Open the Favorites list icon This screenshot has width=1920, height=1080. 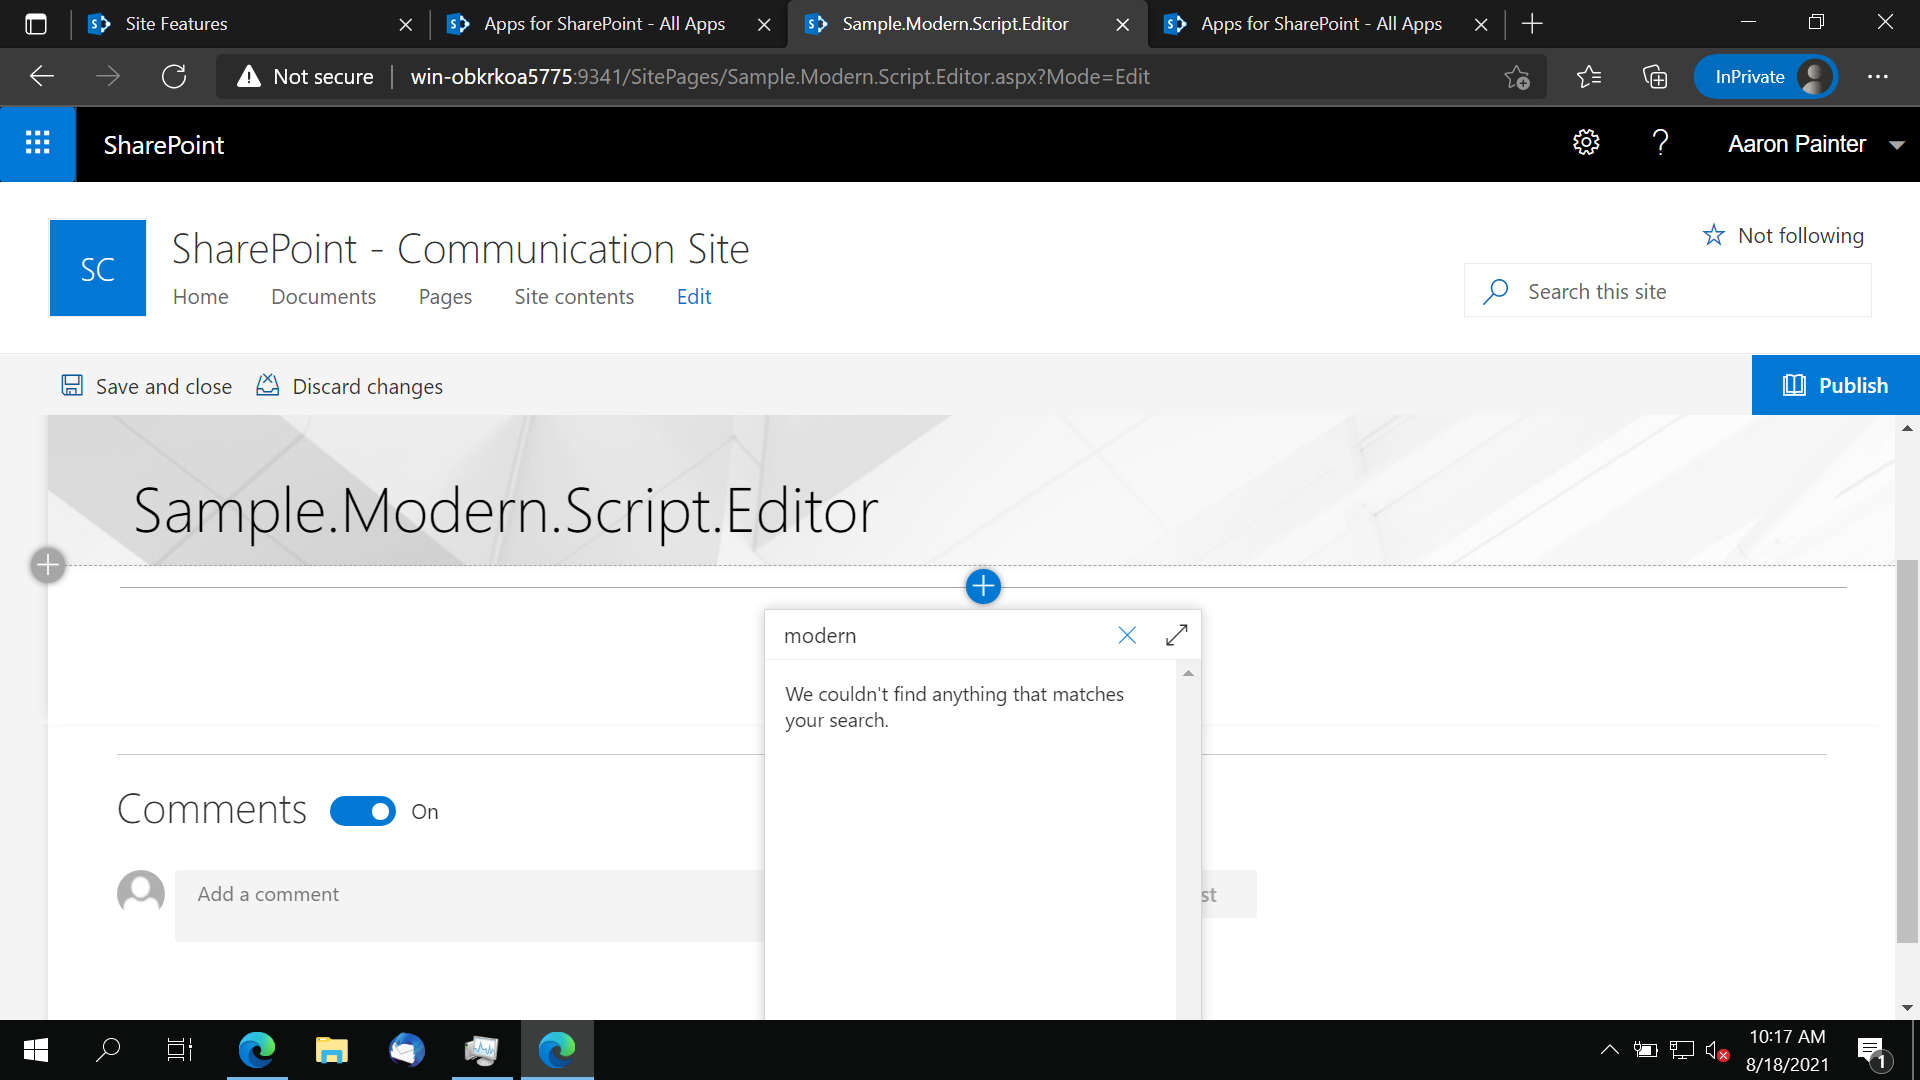[1588, 76]
